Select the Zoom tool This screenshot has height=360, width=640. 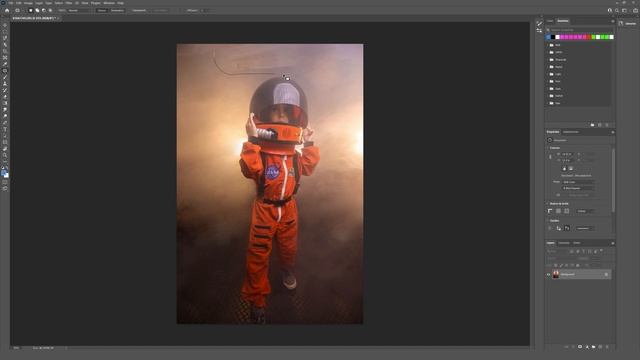coord(5,156)
